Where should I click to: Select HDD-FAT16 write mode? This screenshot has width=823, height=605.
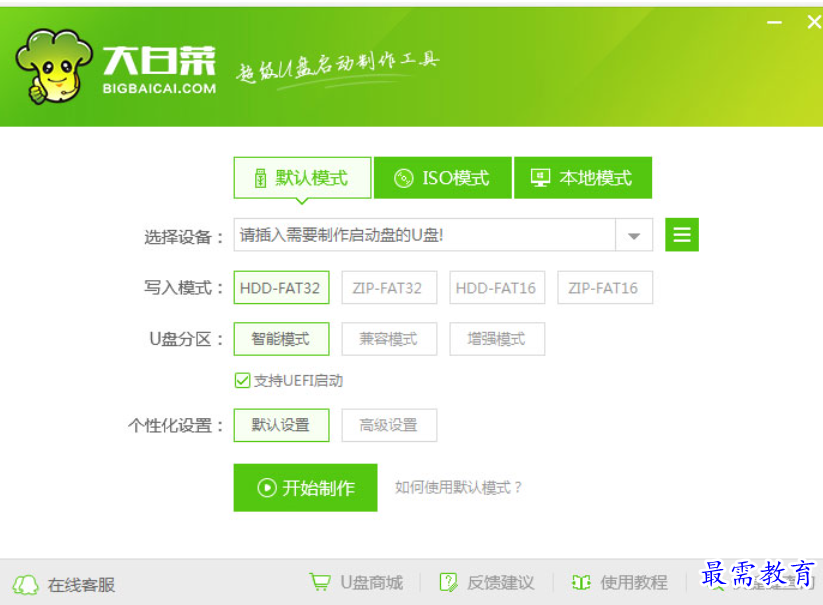pyautogui.click(x=497, y=288)
